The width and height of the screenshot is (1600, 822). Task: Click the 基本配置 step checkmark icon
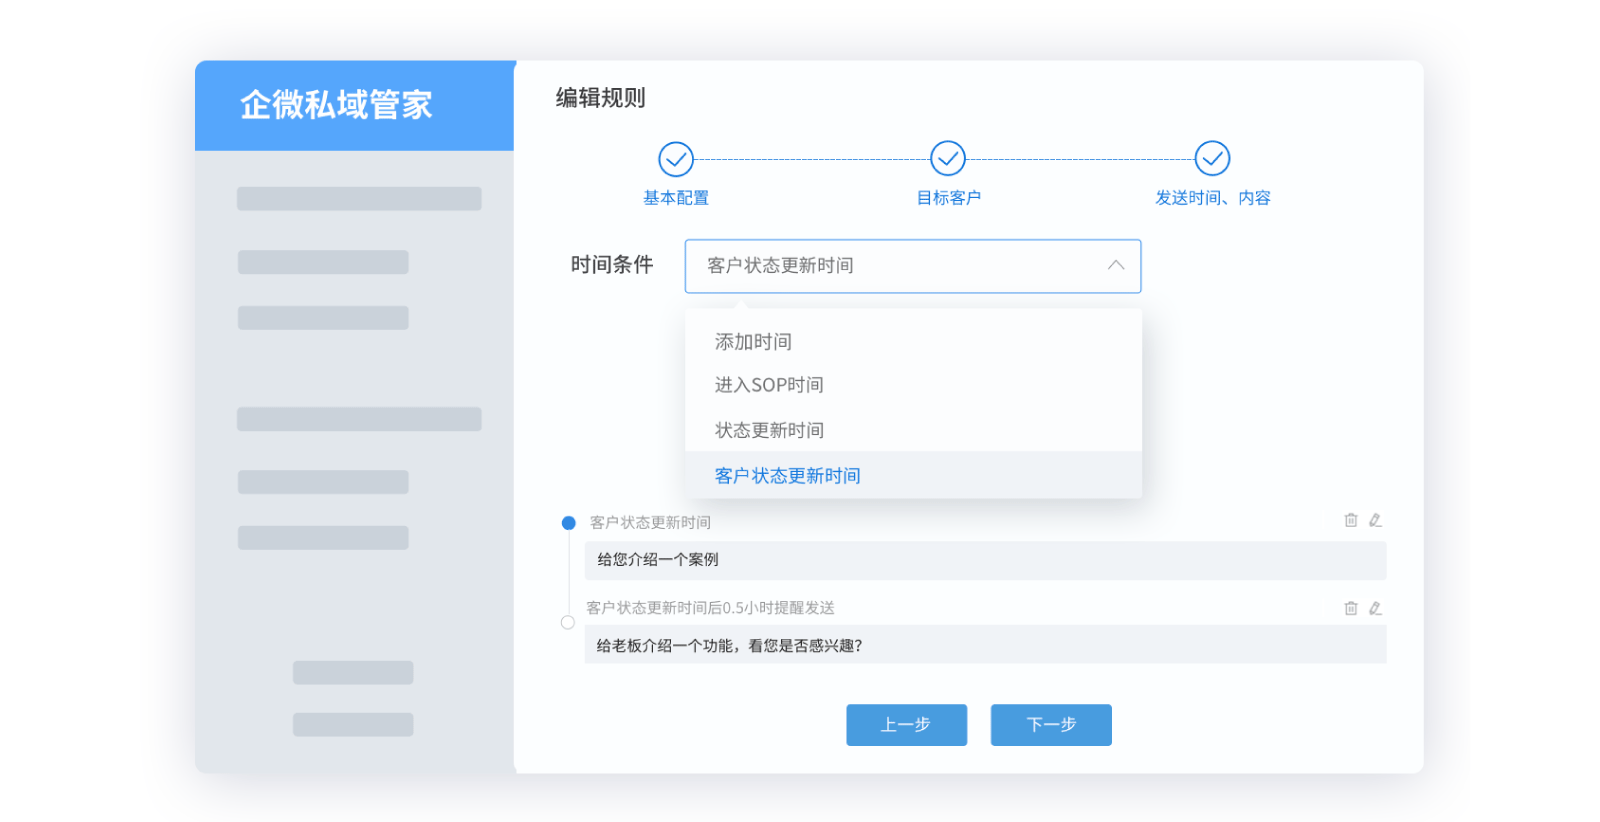click(676, 159)
